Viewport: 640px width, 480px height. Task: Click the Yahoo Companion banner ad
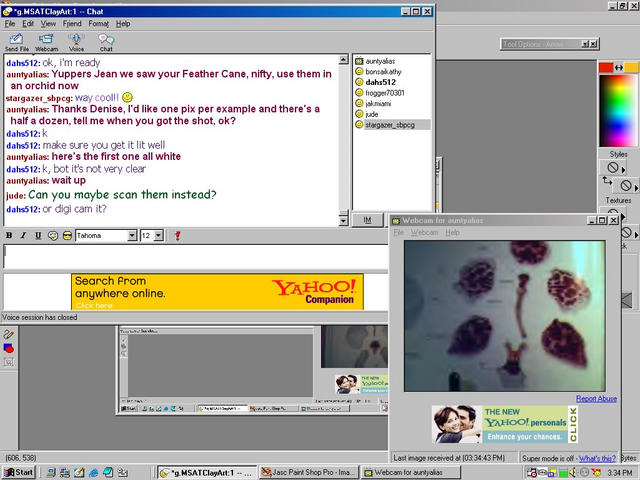click(x=217, y=292)
